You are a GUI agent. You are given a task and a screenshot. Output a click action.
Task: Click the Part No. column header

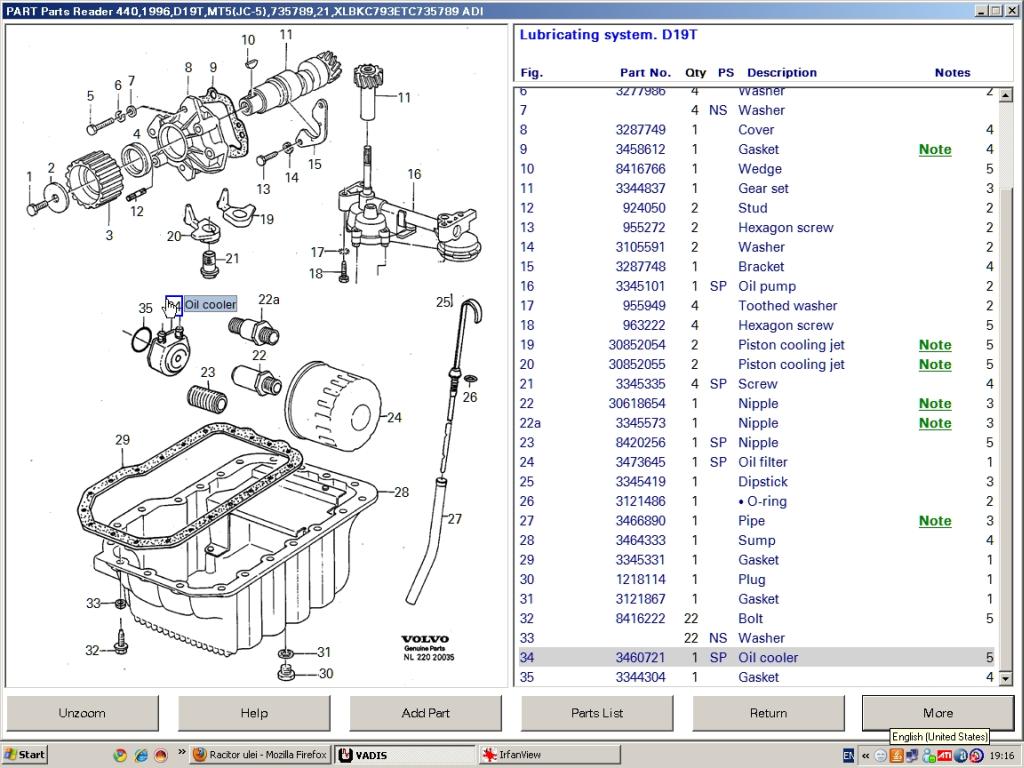(x=645, y=72)
